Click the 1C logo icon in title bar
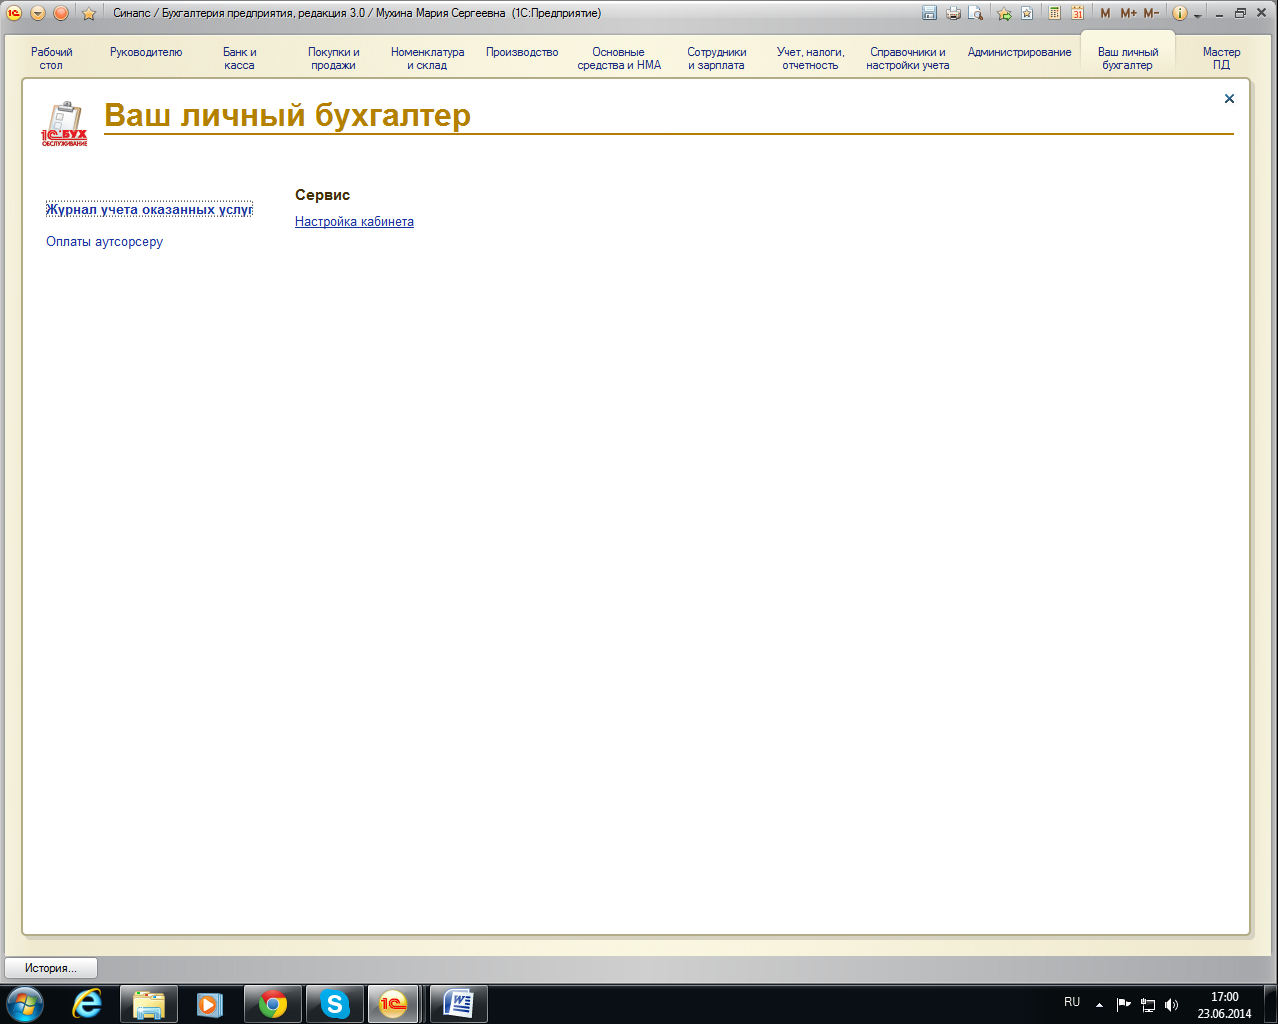This screenshot has height=1024, width=1280. [14, 13]
